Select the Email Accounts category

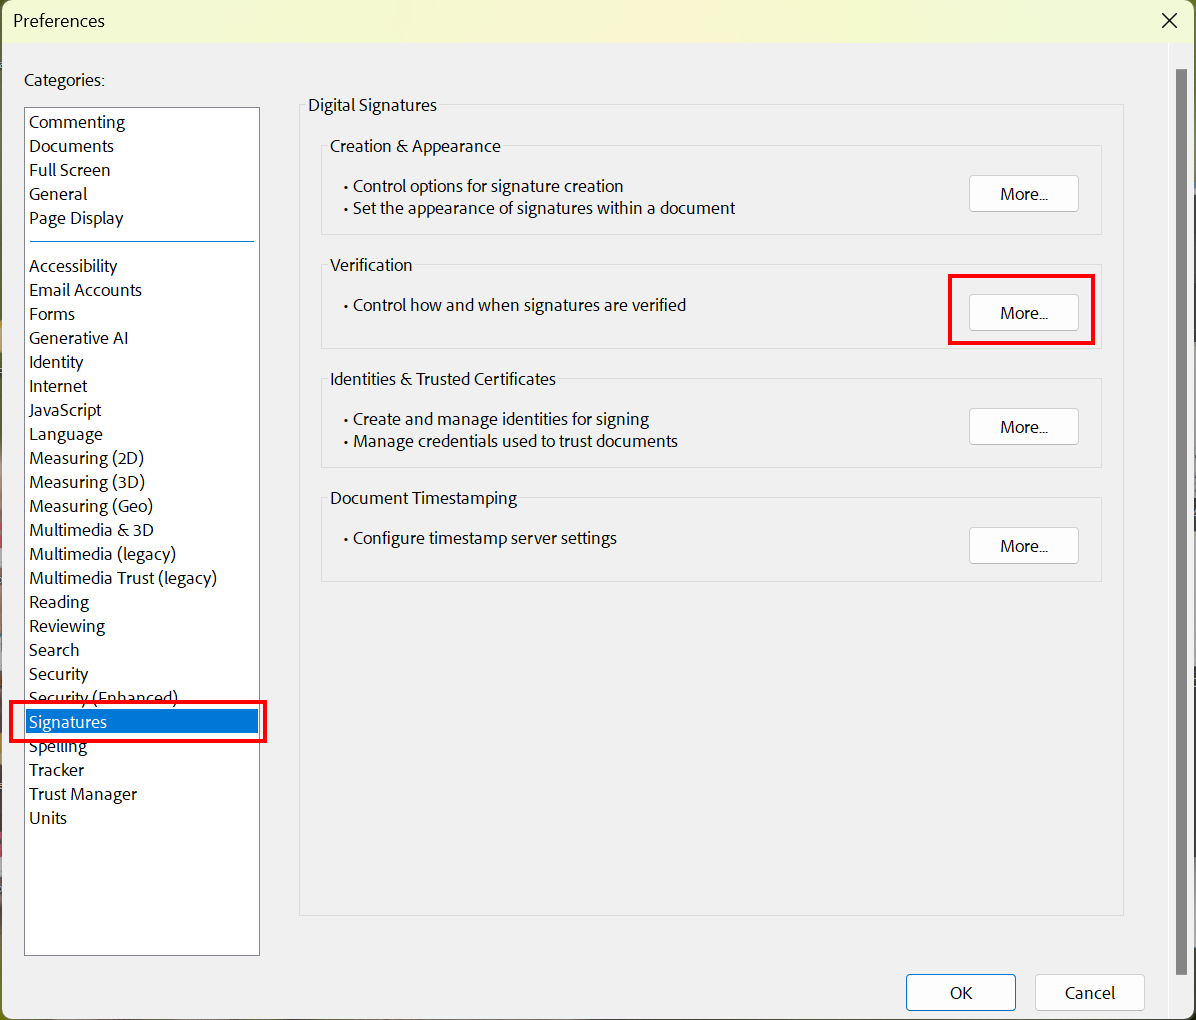[x=85, y=289]
